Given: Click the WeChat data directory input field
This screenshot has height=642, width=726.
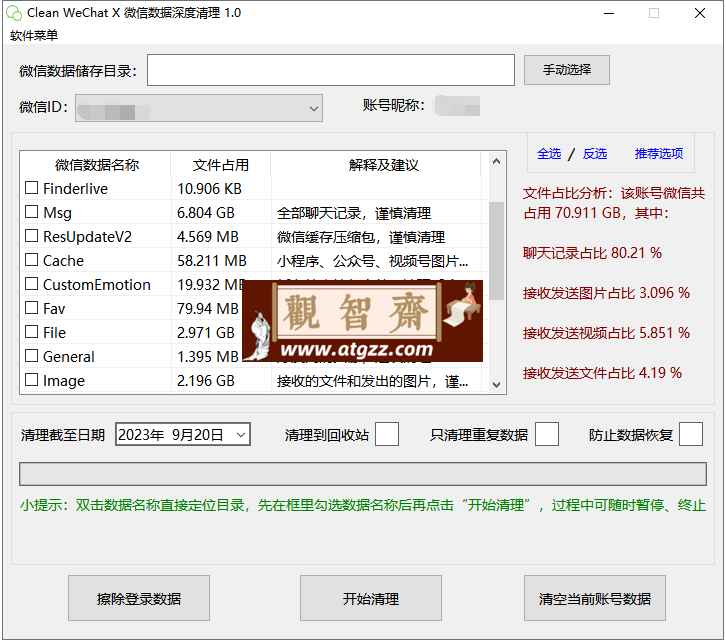Looking at the screenshot, I should point(331,70).
